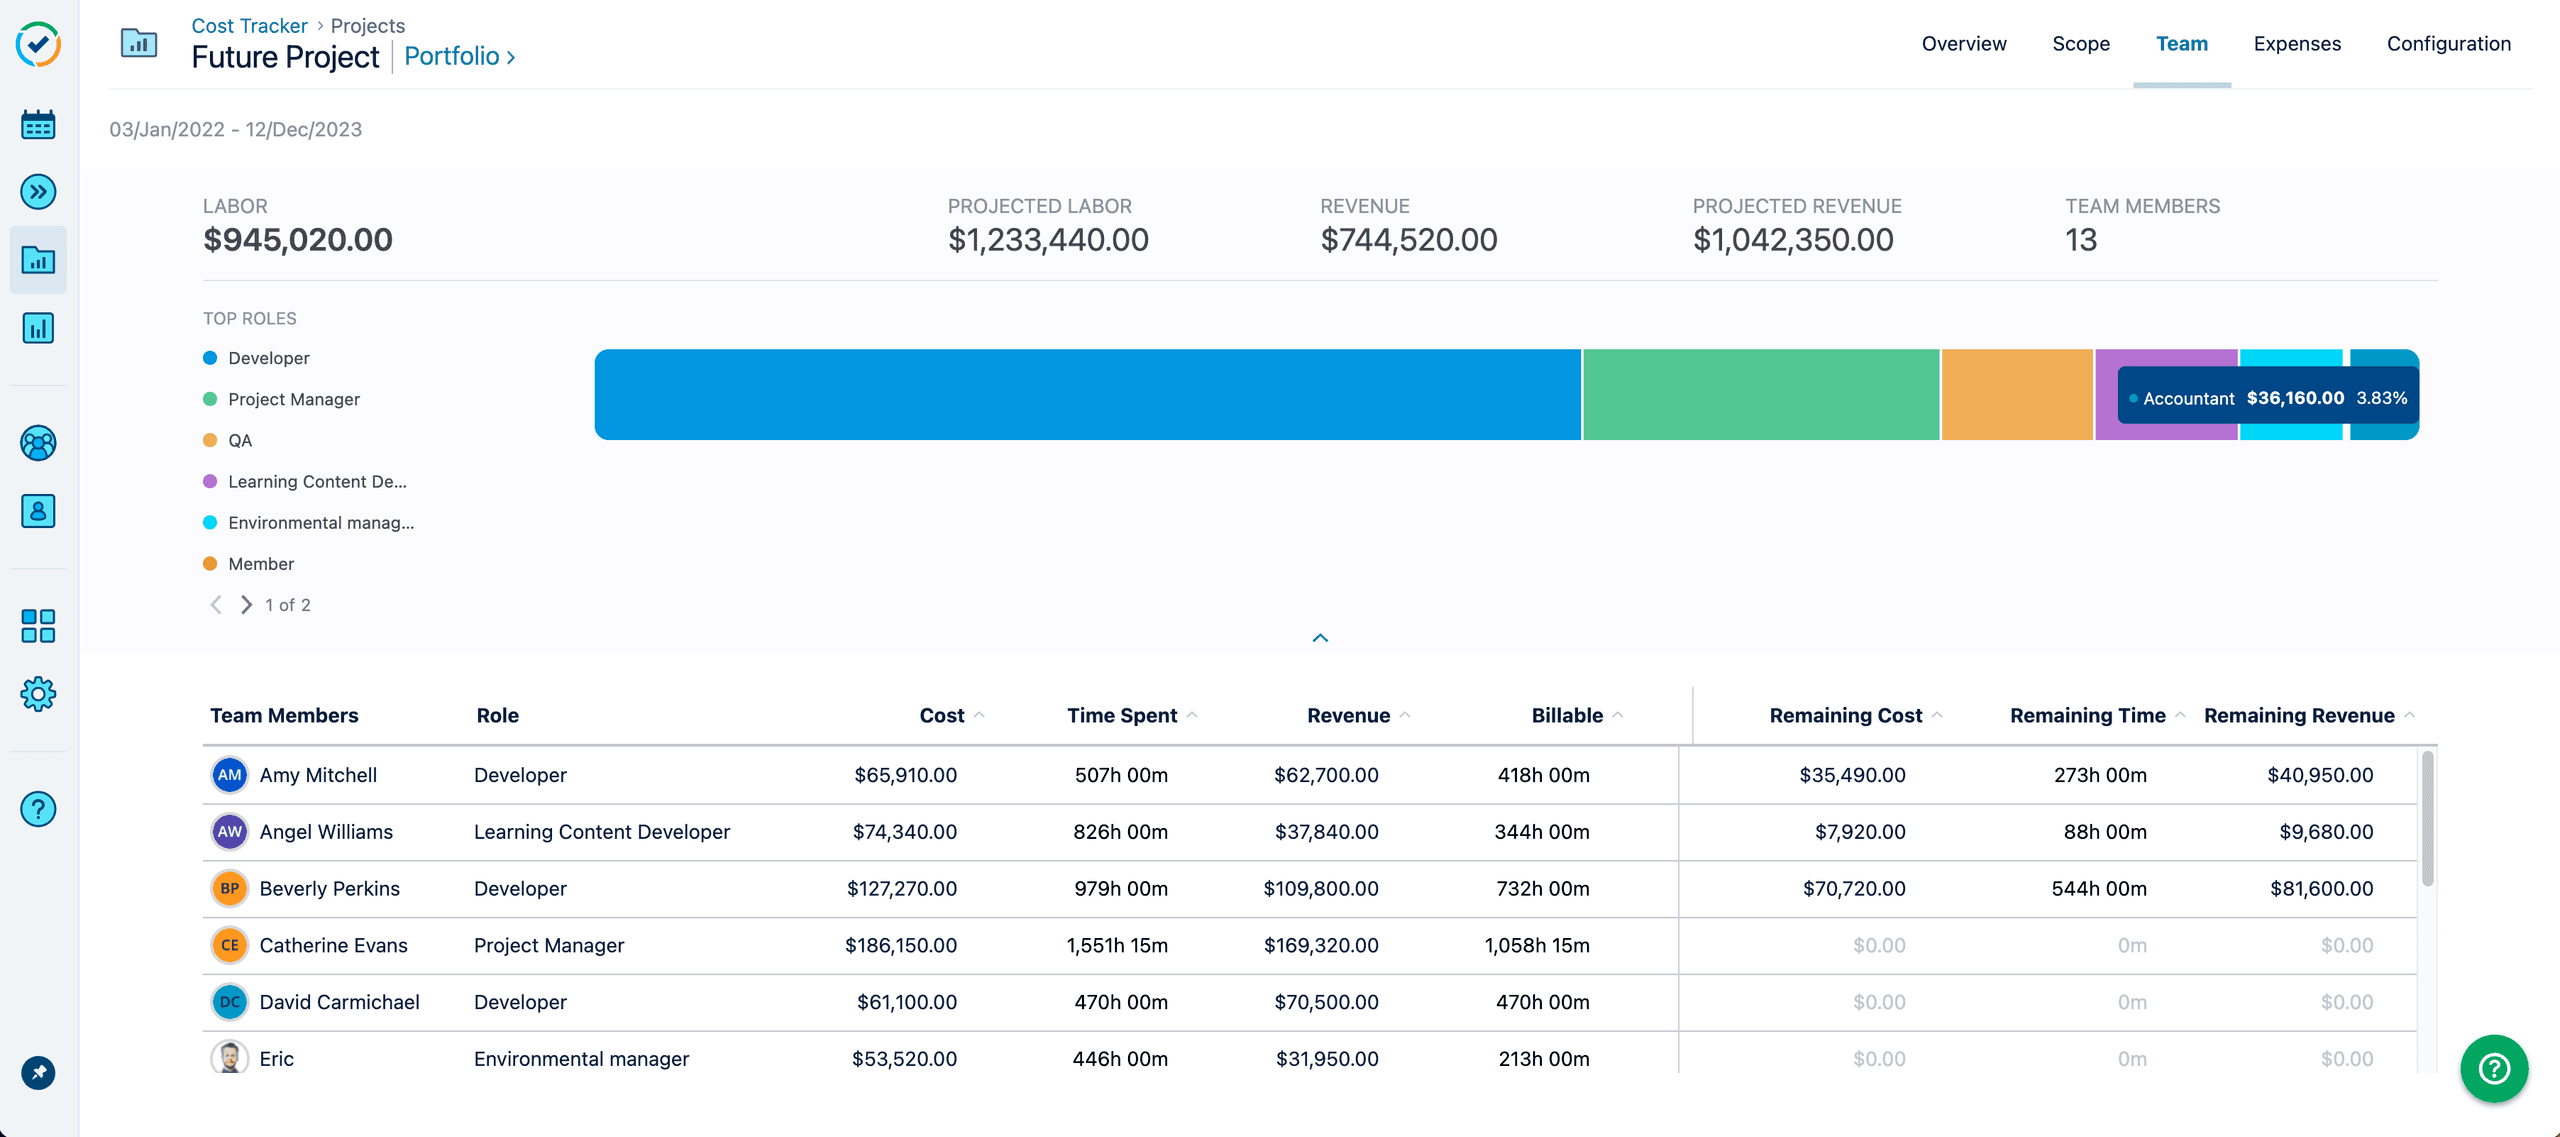Click the green Project Manager bar segment

pos(1760,394)
